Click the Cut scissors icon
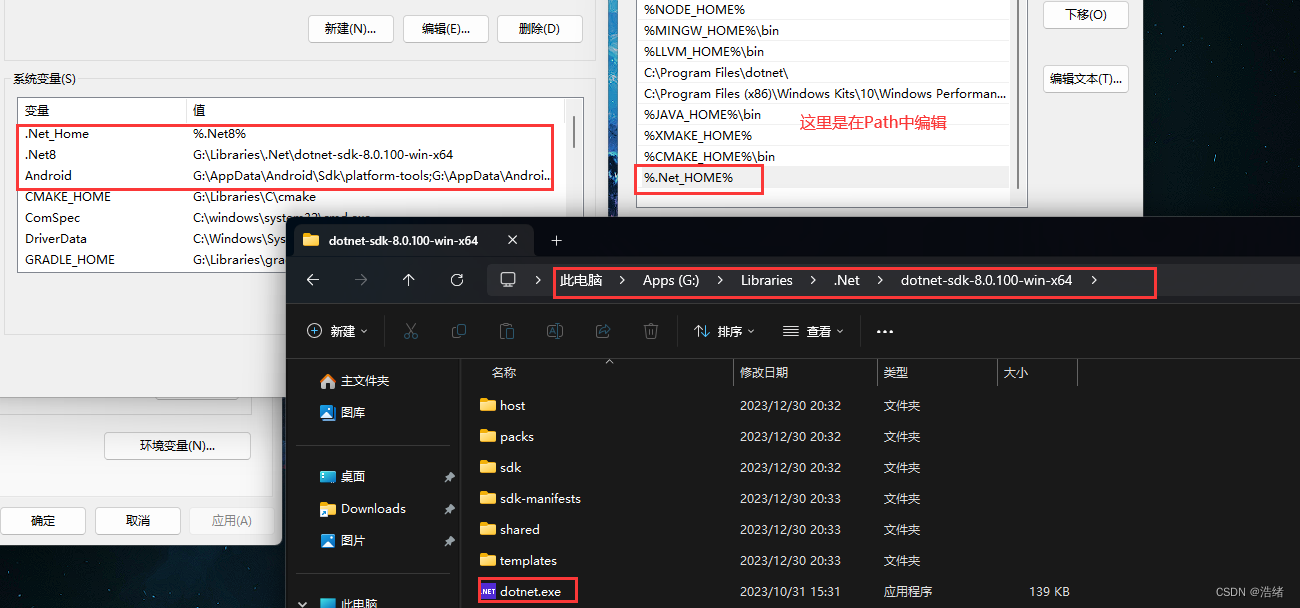The image size is (1300, 608). click(x=411, y=331)
